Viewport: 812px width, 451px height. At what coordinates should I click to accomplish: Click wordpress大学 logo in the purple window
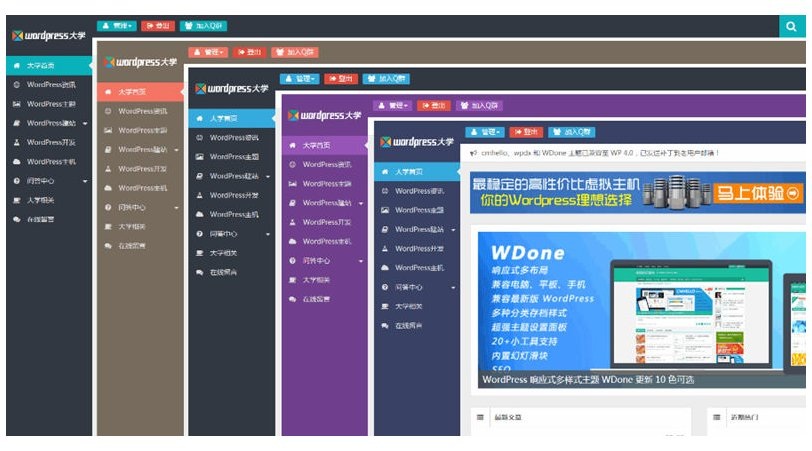tap(325, 115)
